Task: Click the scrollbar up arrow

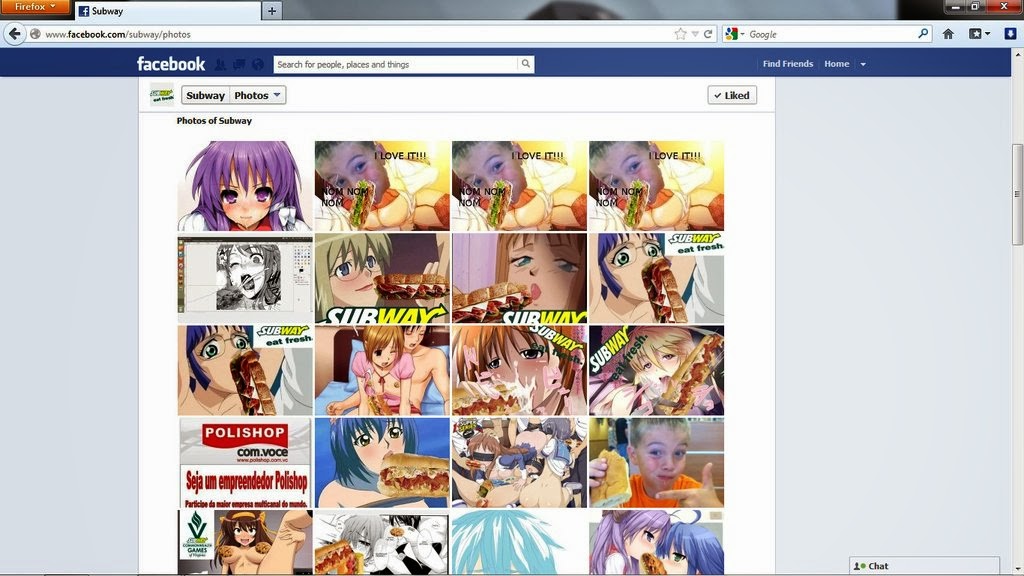Action: click(x=1017, y=55)
